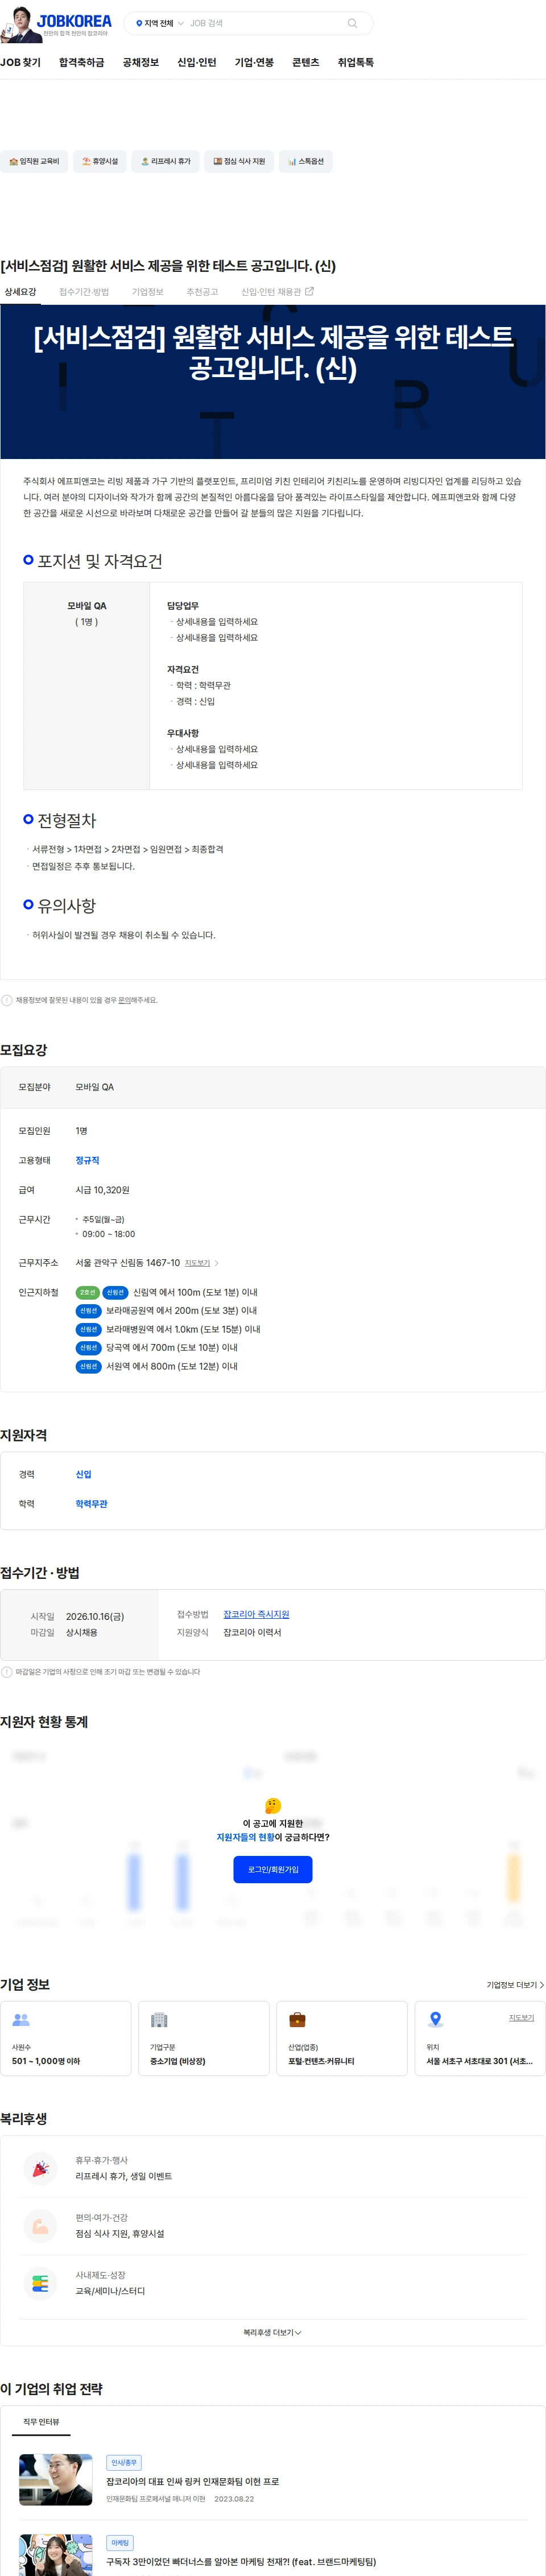The width and height of the screenshot is (546, 2576).
Task: Select the 상세요강 tab
Action: pos(20,292)
